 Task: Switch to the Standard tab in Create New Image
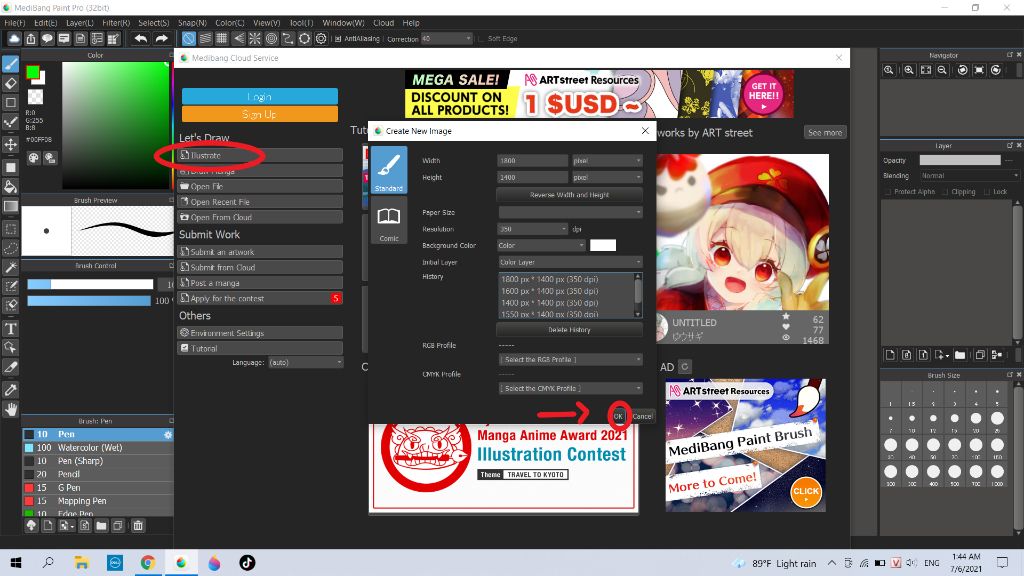[x=389, y=170]
